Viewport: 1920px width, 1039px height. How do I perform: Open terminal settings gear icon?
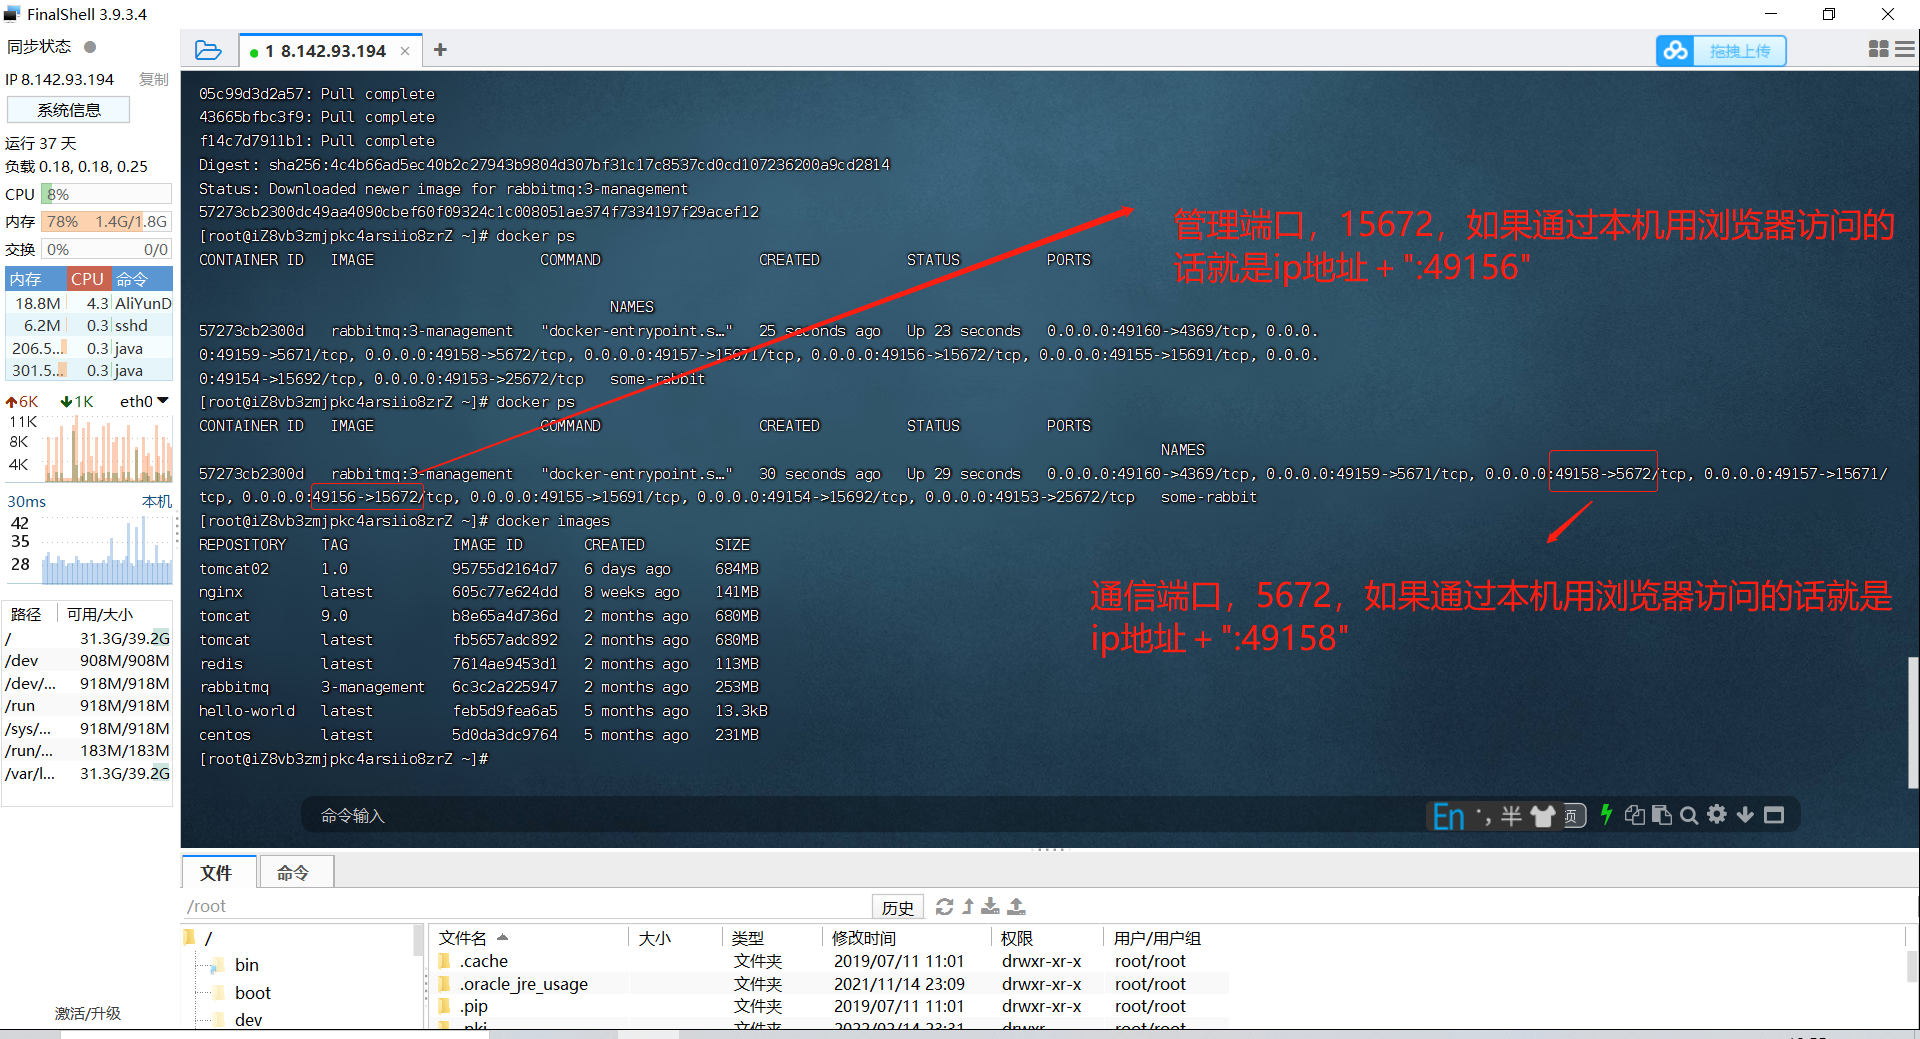pos(1717,814)
